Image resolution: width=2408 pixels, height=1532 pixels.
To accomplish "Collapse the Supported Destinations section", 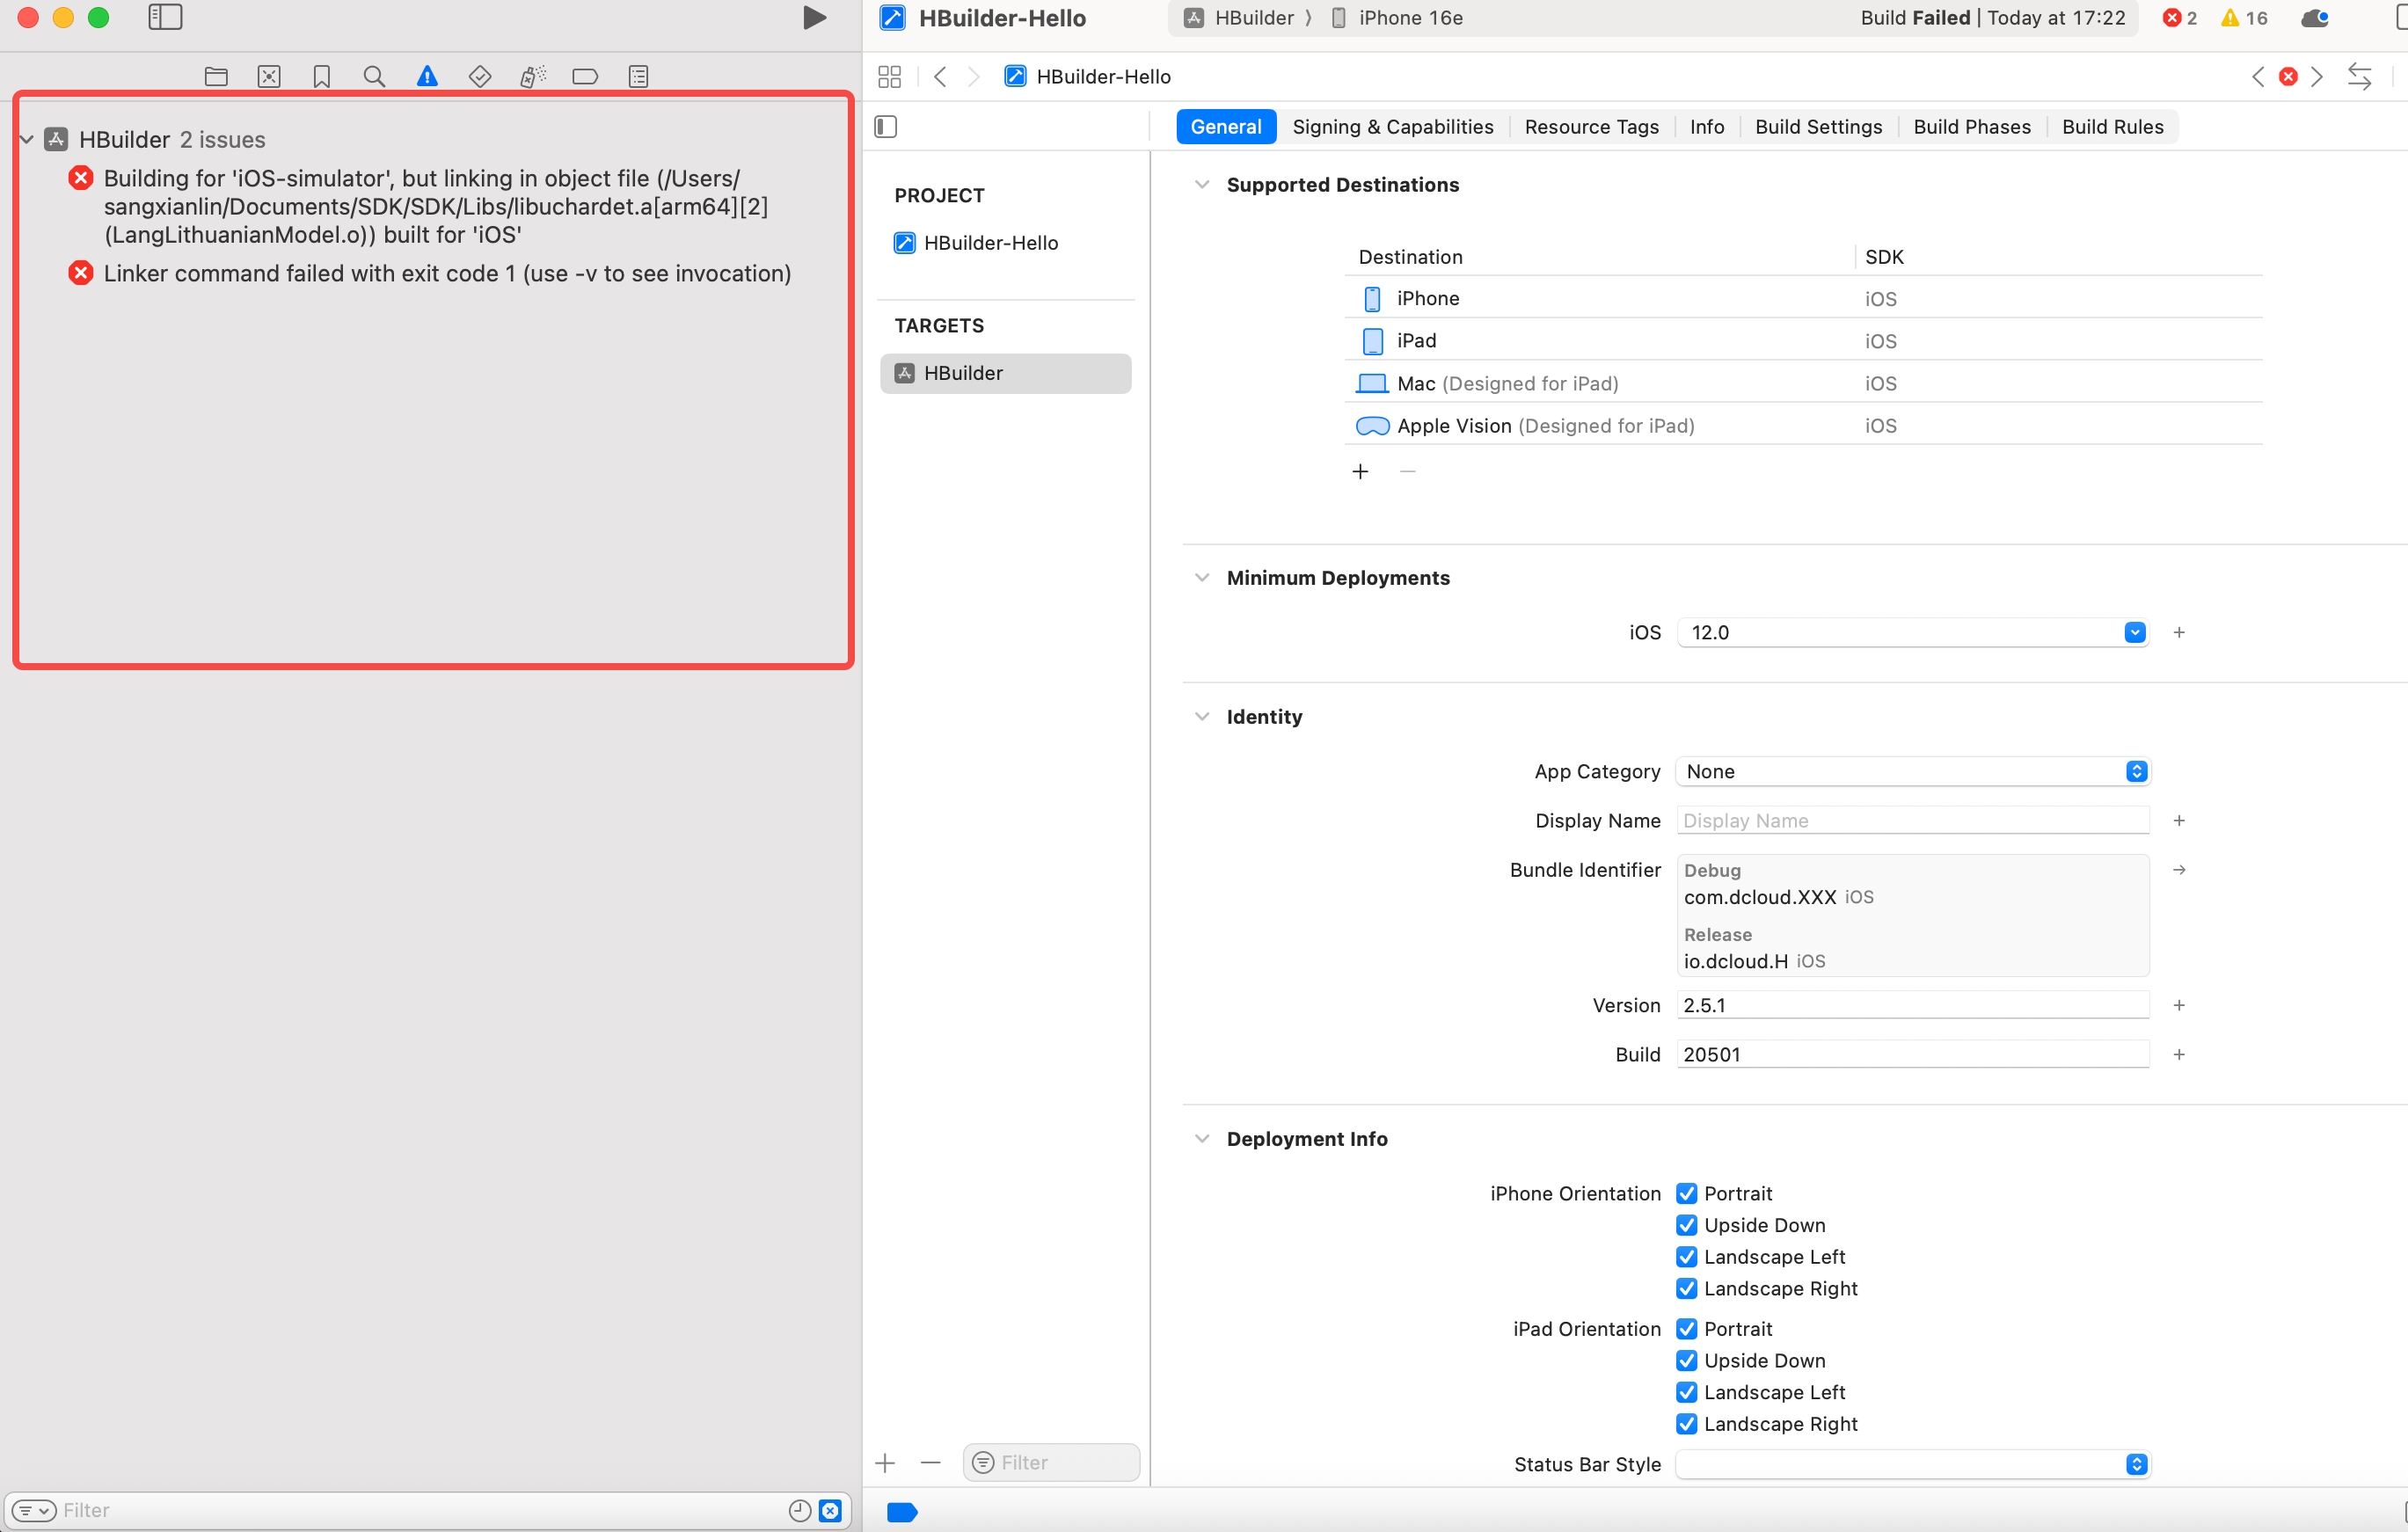I will pos(1202,184).
